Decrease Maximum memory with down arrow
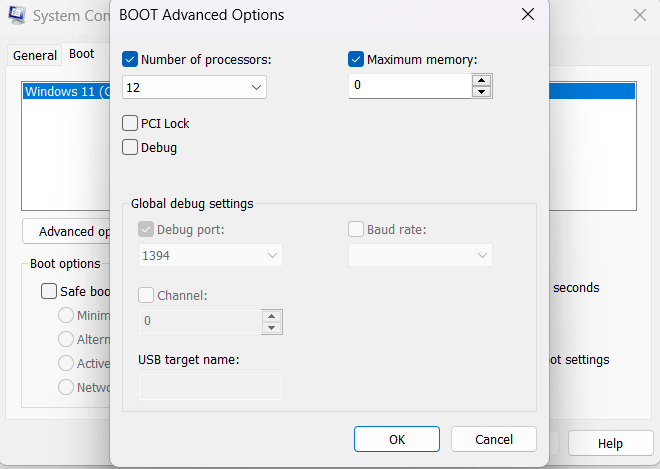Screen dimensions: 660x469 pos(482,91)
